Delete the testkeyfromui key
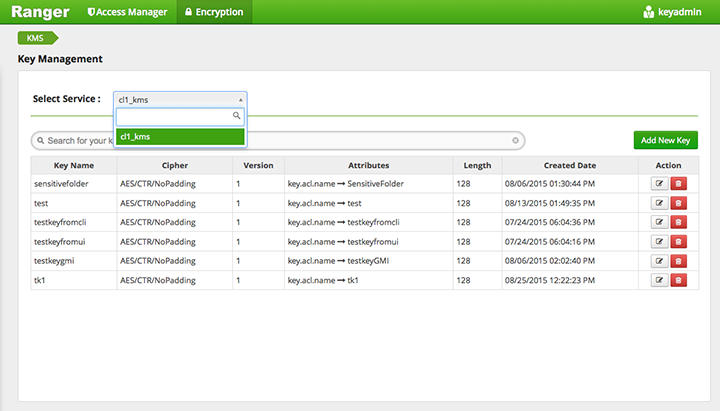 click(x=679, y=242)
